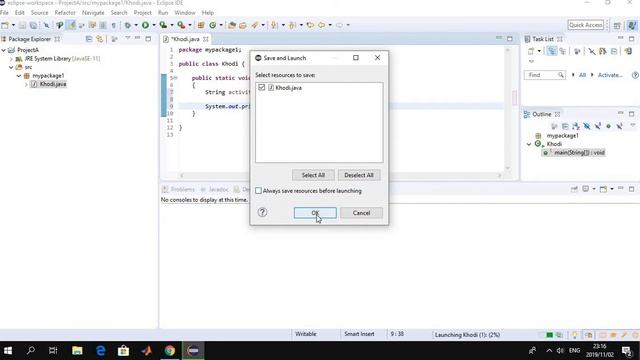Expand the Khodi.java node

tap(27, 84)
